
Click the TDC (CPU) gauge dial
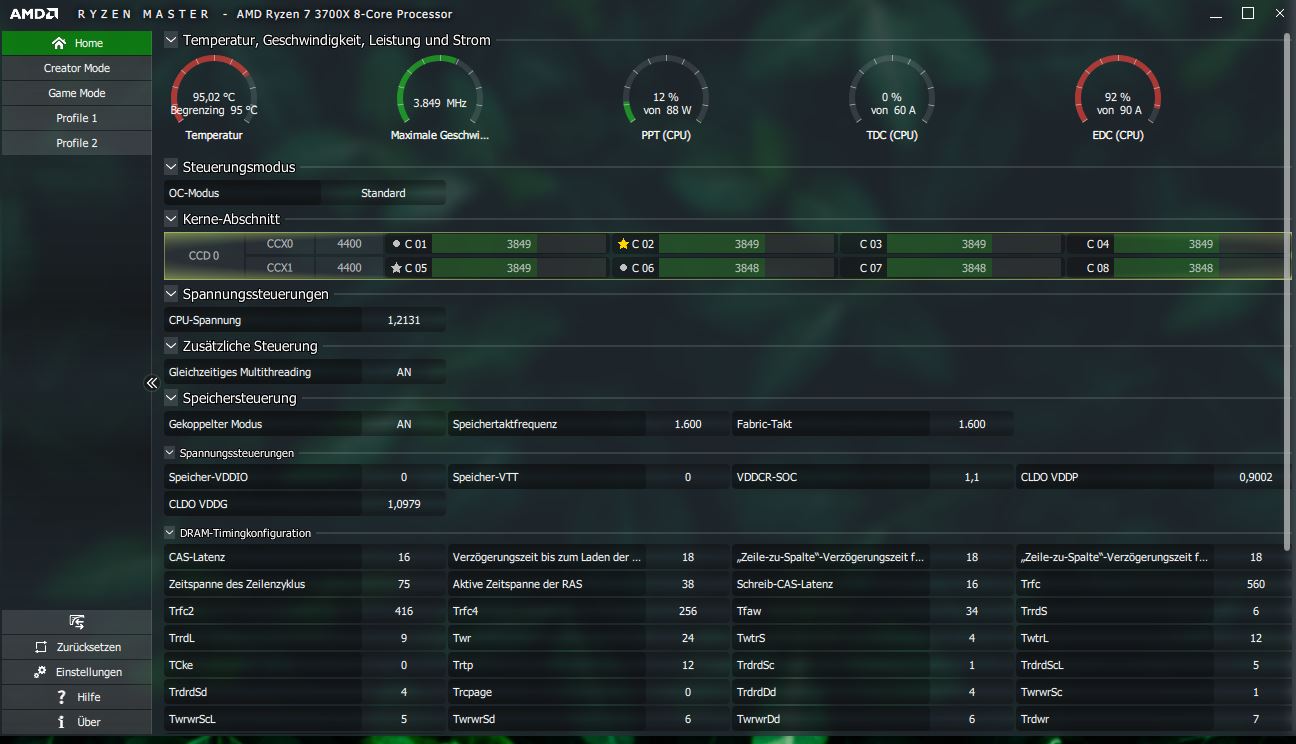point(892,91)
